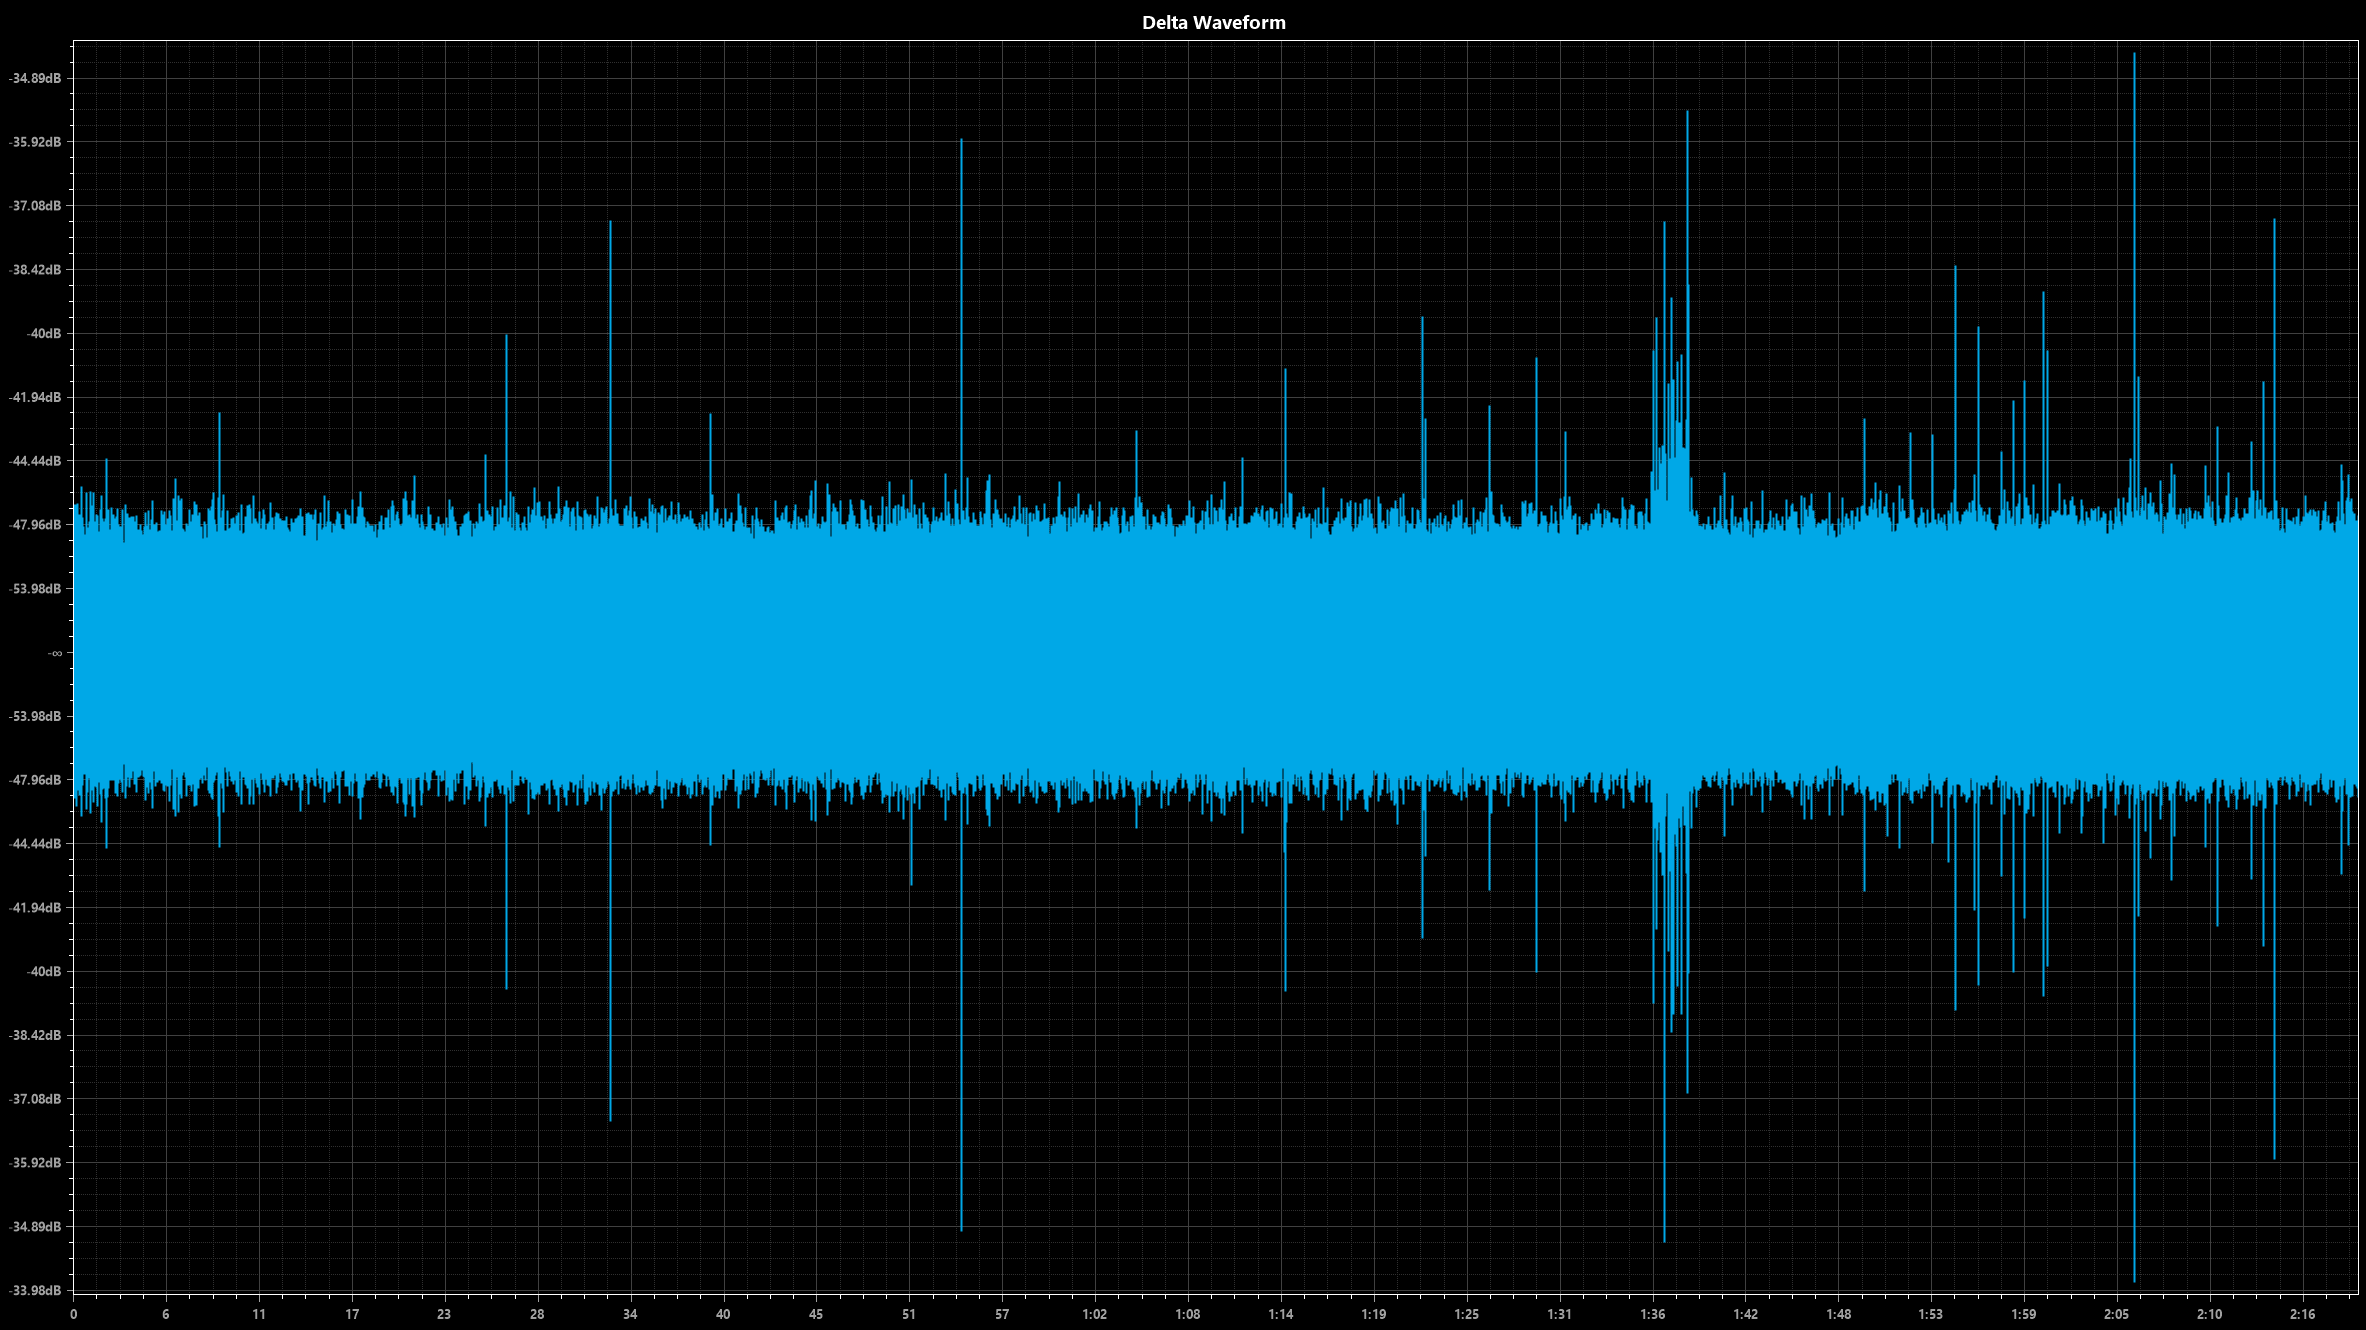Image resolution: width=2366 pixels, height=1330 pixels.
Task: Click the 1:48 time axis label
Action: point(1839,1314)
